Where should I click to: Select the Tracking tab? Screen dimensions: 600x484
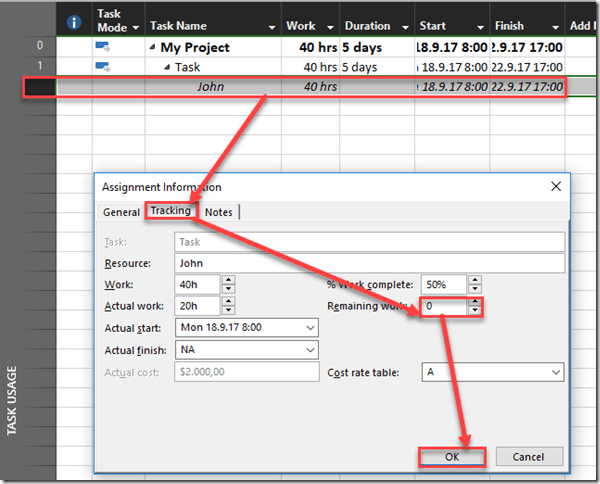pos(170,211)
